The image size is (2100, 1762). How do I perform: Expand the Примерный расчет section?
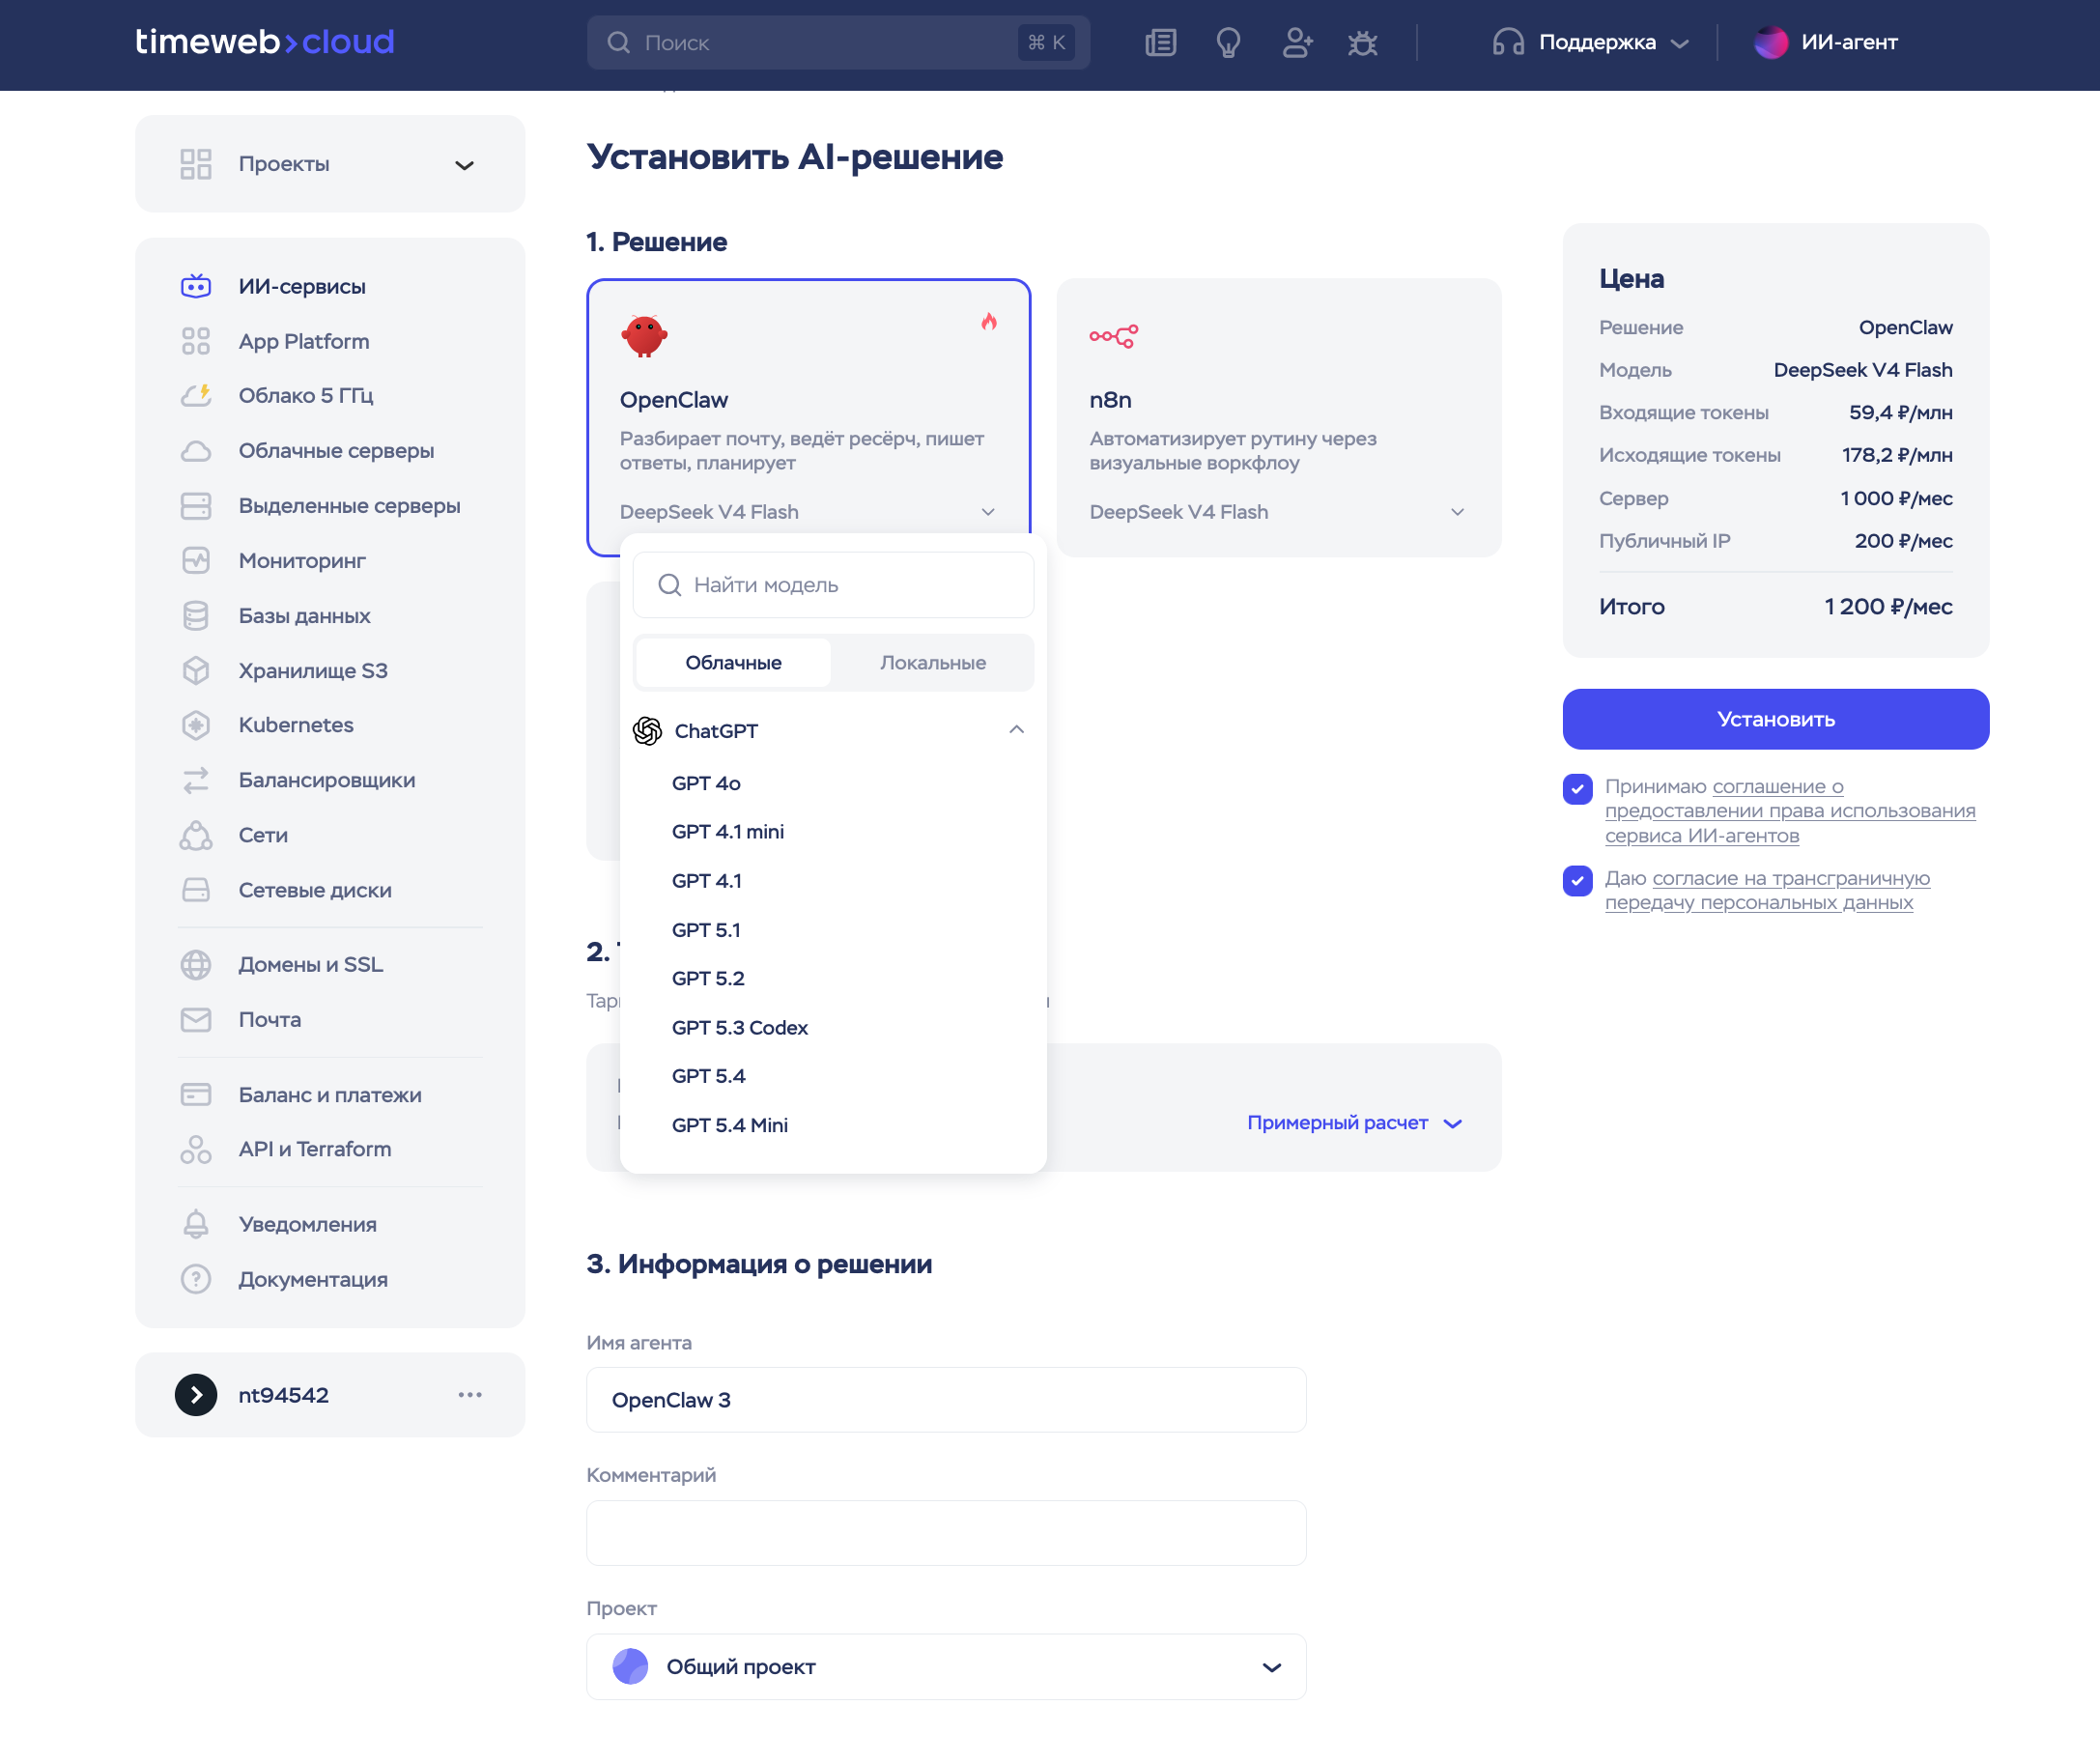pos(1354,1123)
